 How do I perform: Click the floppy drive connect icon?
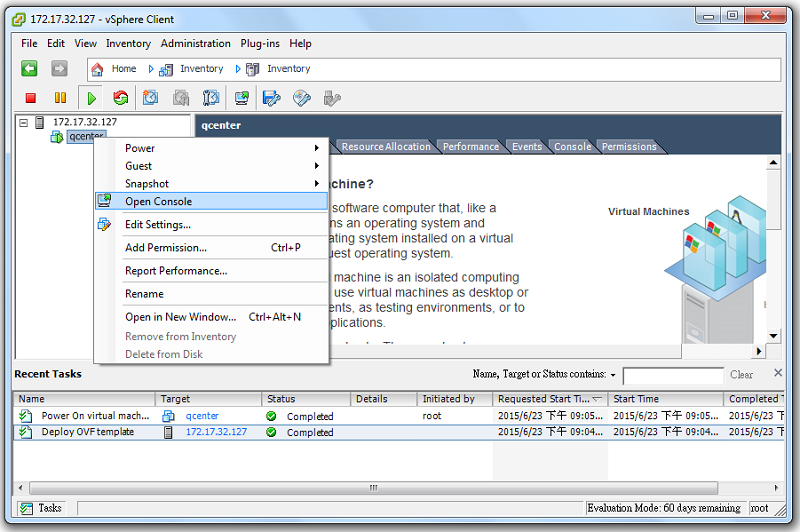click(271, 98)
